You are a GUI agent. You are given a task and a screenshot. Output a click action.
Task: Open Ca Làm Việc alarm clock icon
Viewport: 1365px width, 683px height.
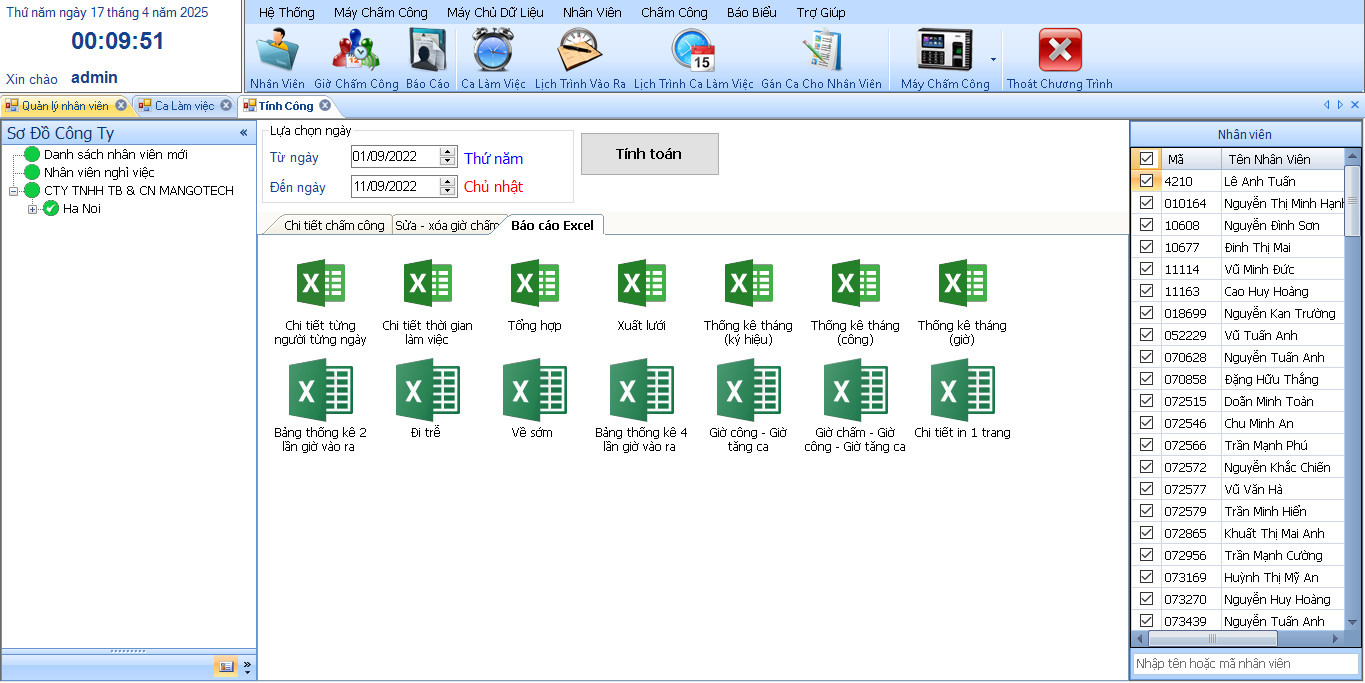493,57
